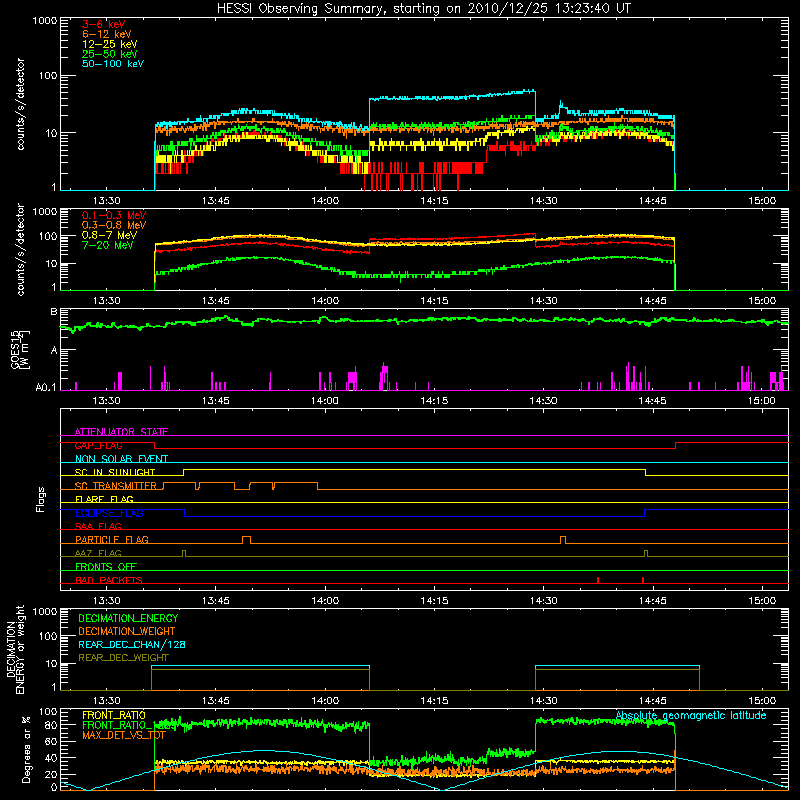Select the PARTICLE_FLAG label

tap(112, 539)
